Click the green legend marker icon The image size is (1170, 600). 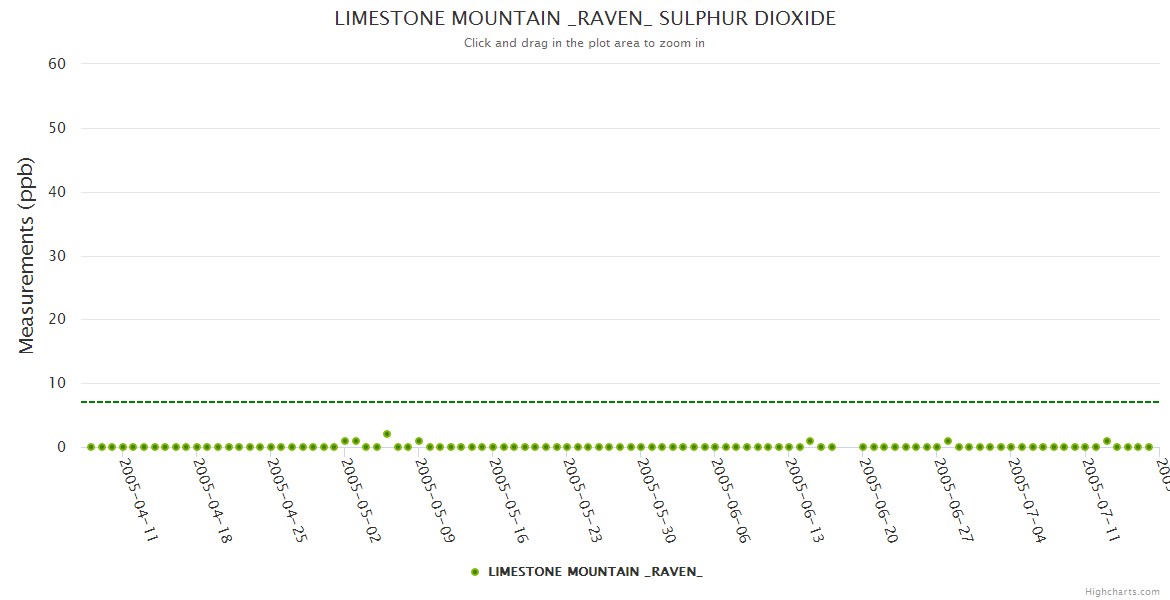point(475,572)
